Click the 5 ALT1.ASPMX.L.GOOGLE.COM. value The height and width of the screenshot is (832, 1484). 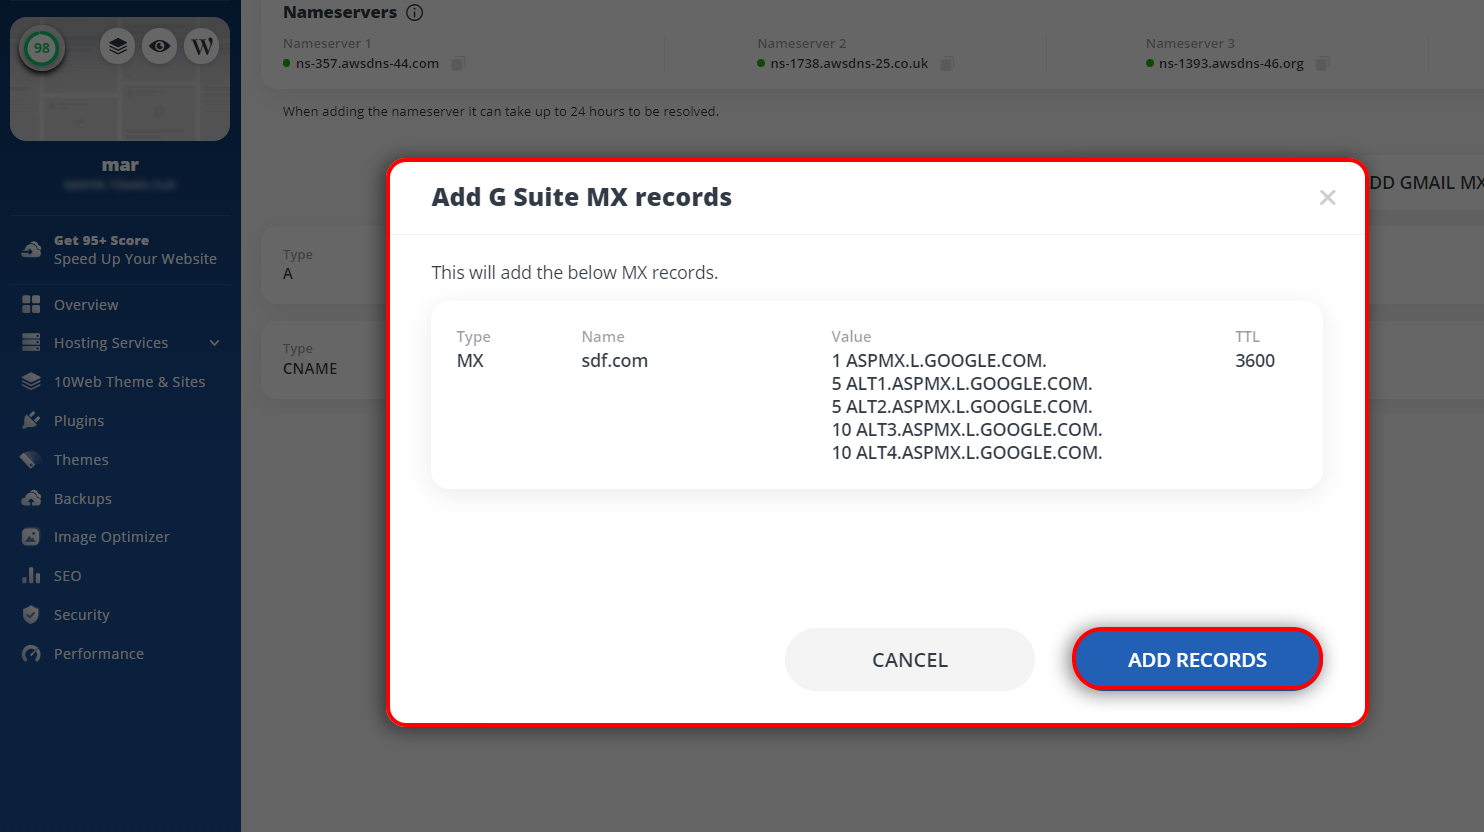pos(962,384)
